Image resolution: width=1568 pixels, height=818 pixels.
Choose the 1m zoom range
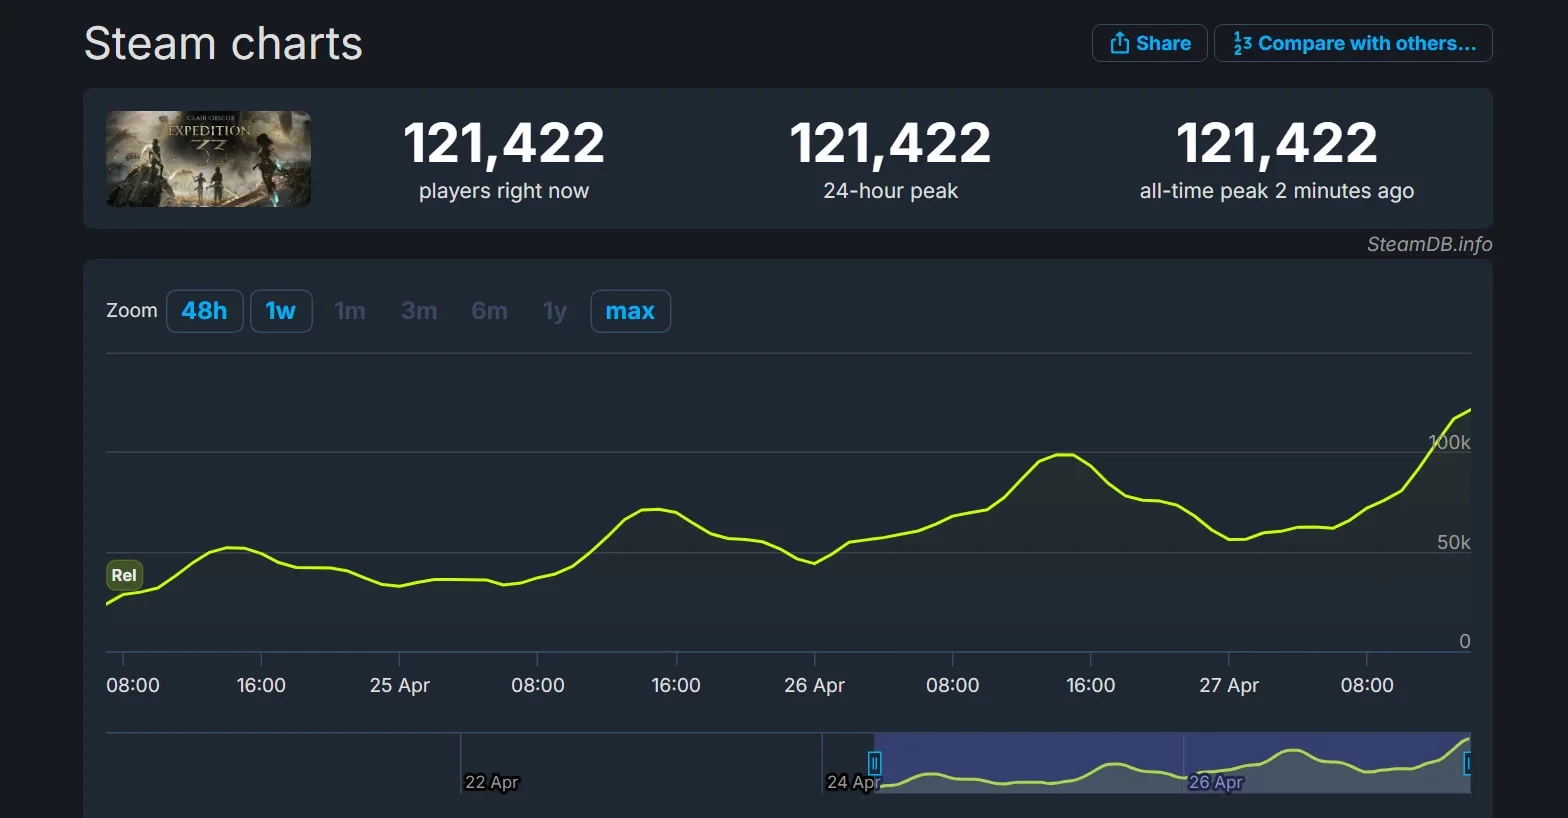pyautogui.click(x=350, y=311)
